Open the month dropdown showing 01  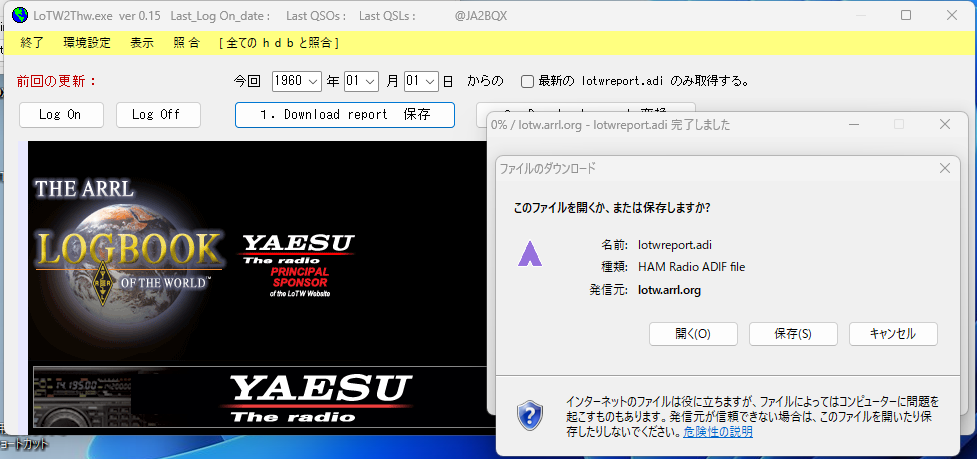point(361,81)
